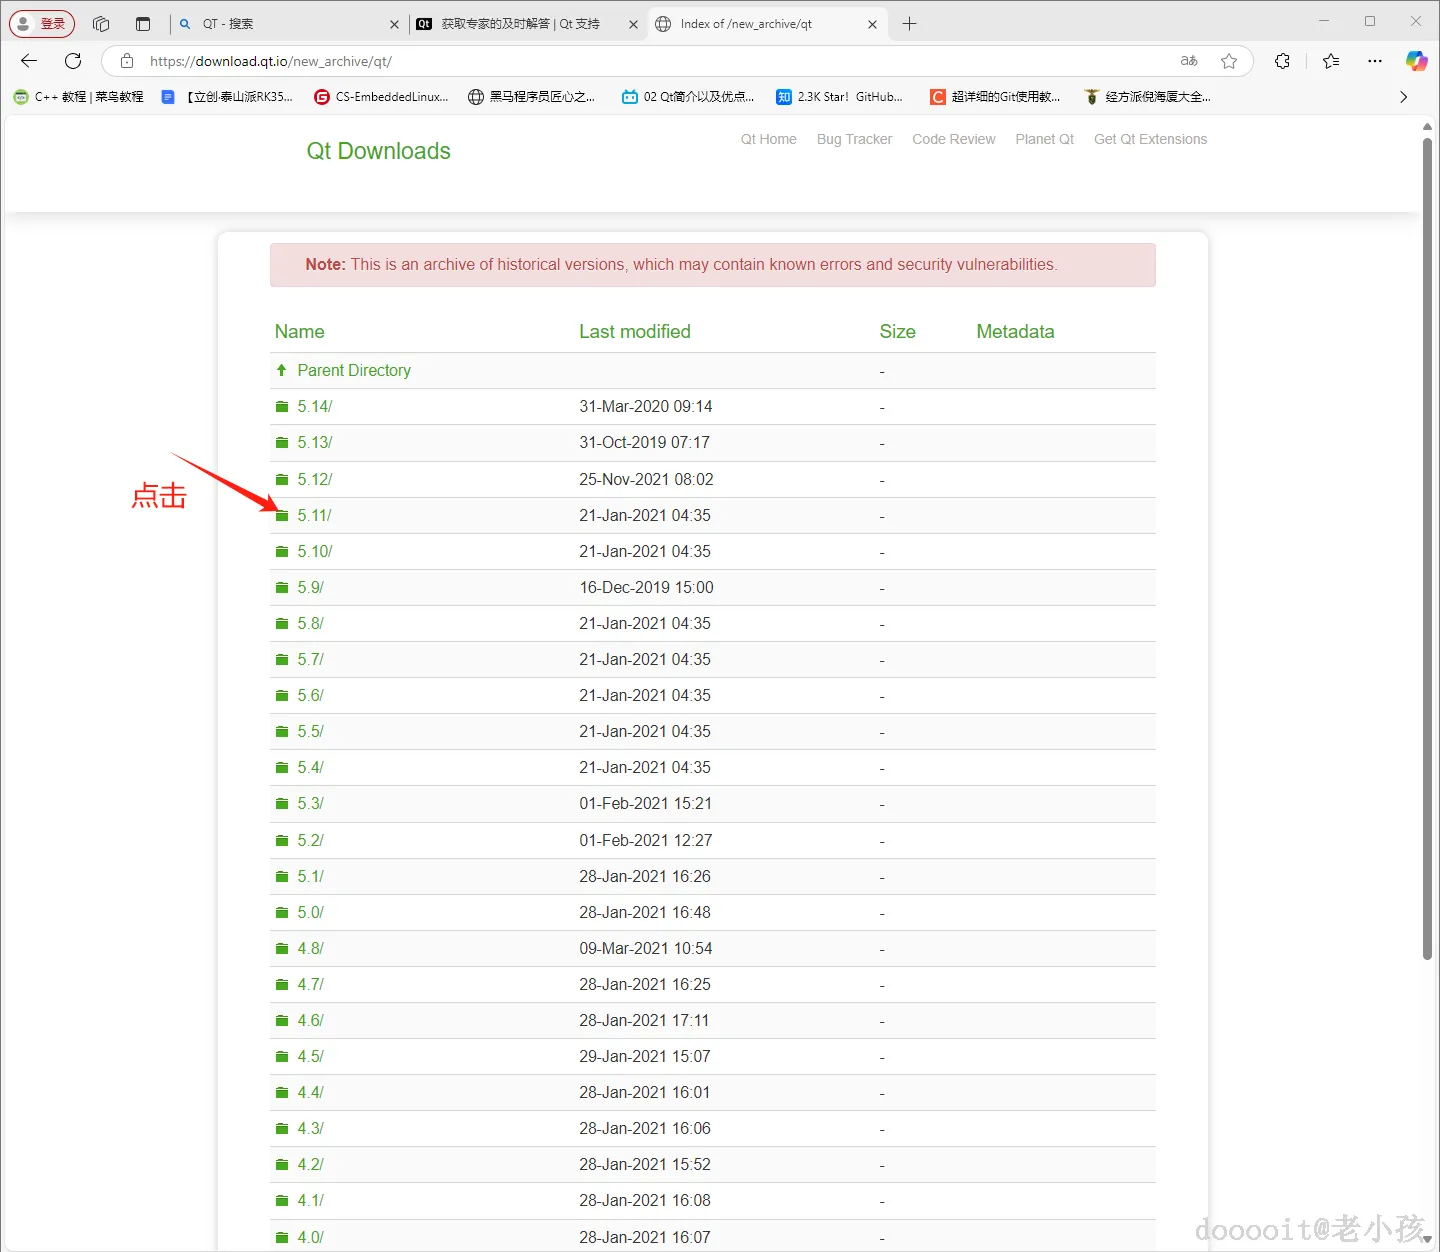The image size is (1440, 1252).
Task: Open the C++ 教程 菜鸟教程 bookmark
Action: coord(78,97)
